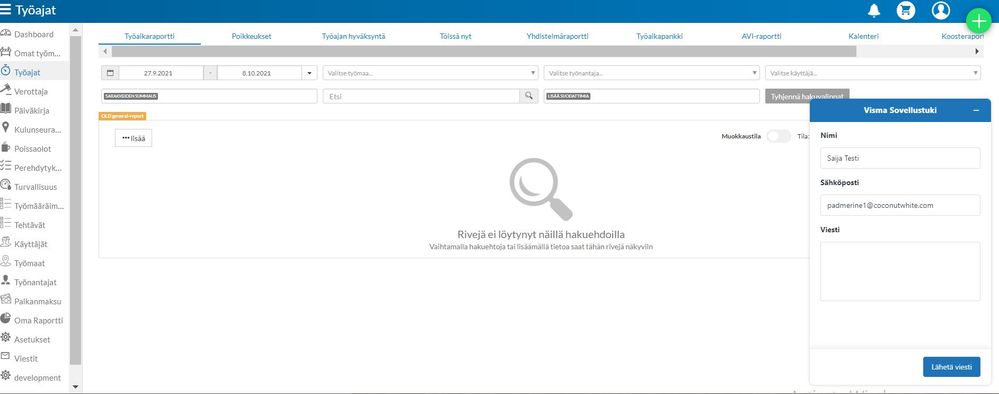The image size is (999, 394).
Task: Open the calendar icon of date range
Action: click(x=110, y=73)
